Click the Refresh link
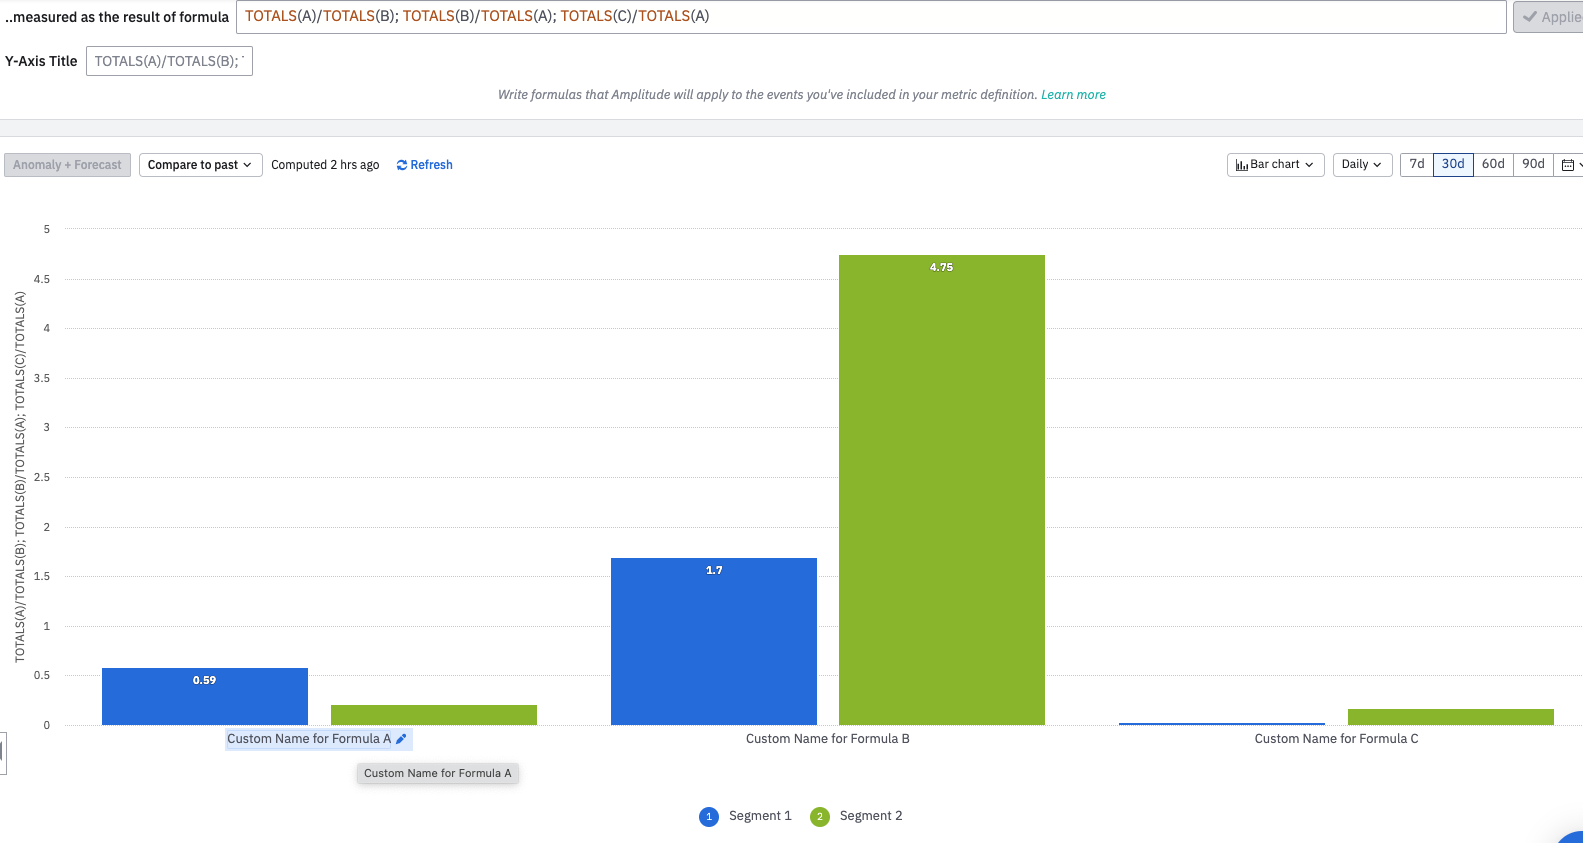The image size is (1583, 843). 425,165
